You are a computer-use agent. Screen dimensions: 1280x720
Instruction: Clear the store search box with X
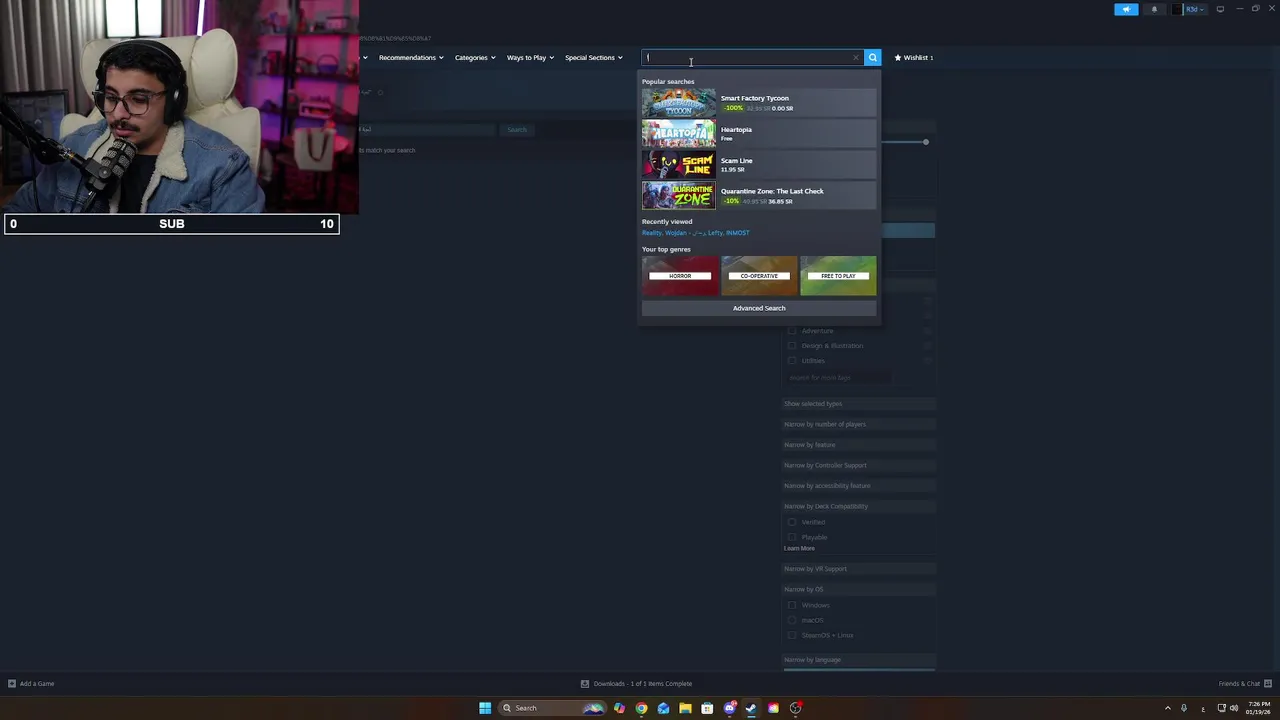[855, 57]
